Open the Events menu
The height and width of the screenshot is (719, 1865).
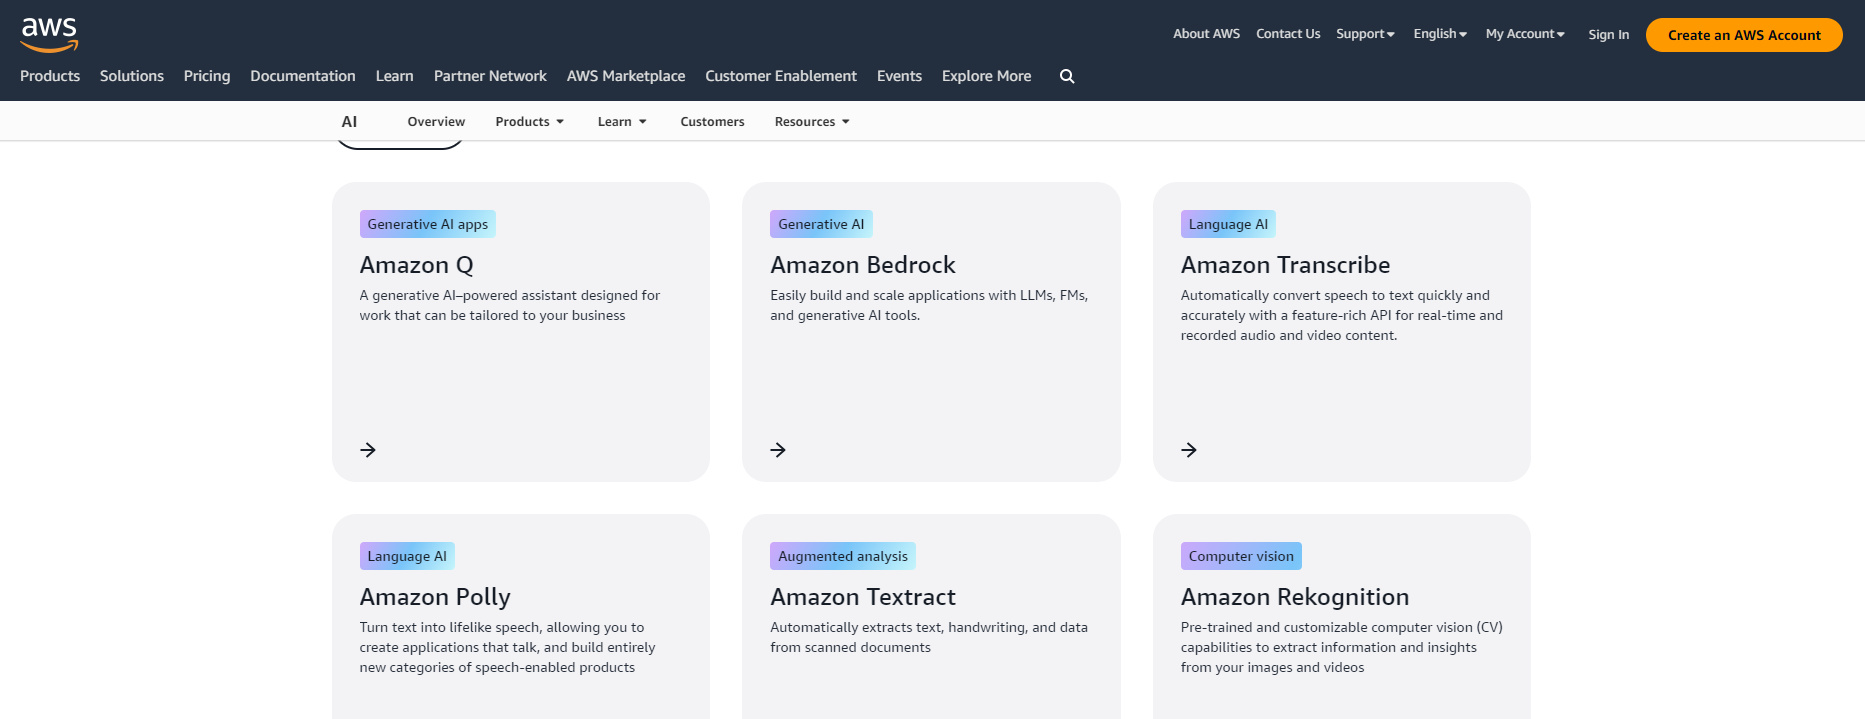click(x=899, y=76)
